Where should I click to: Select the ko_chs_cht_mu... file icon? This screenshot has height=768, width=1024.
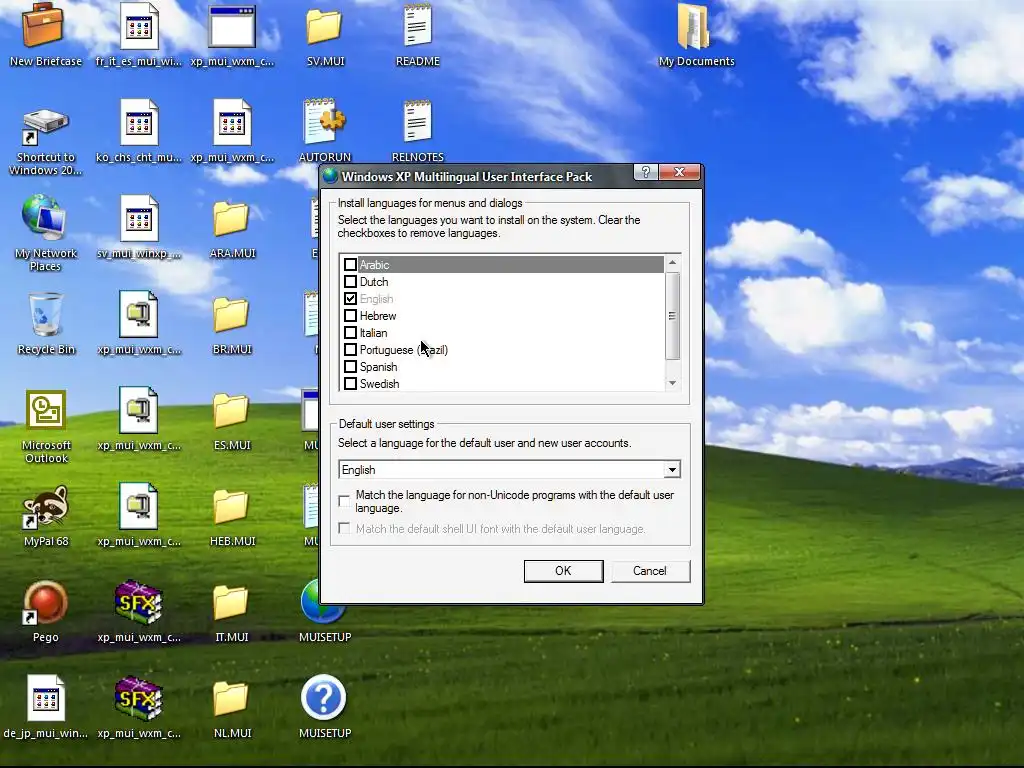(138, 122)
